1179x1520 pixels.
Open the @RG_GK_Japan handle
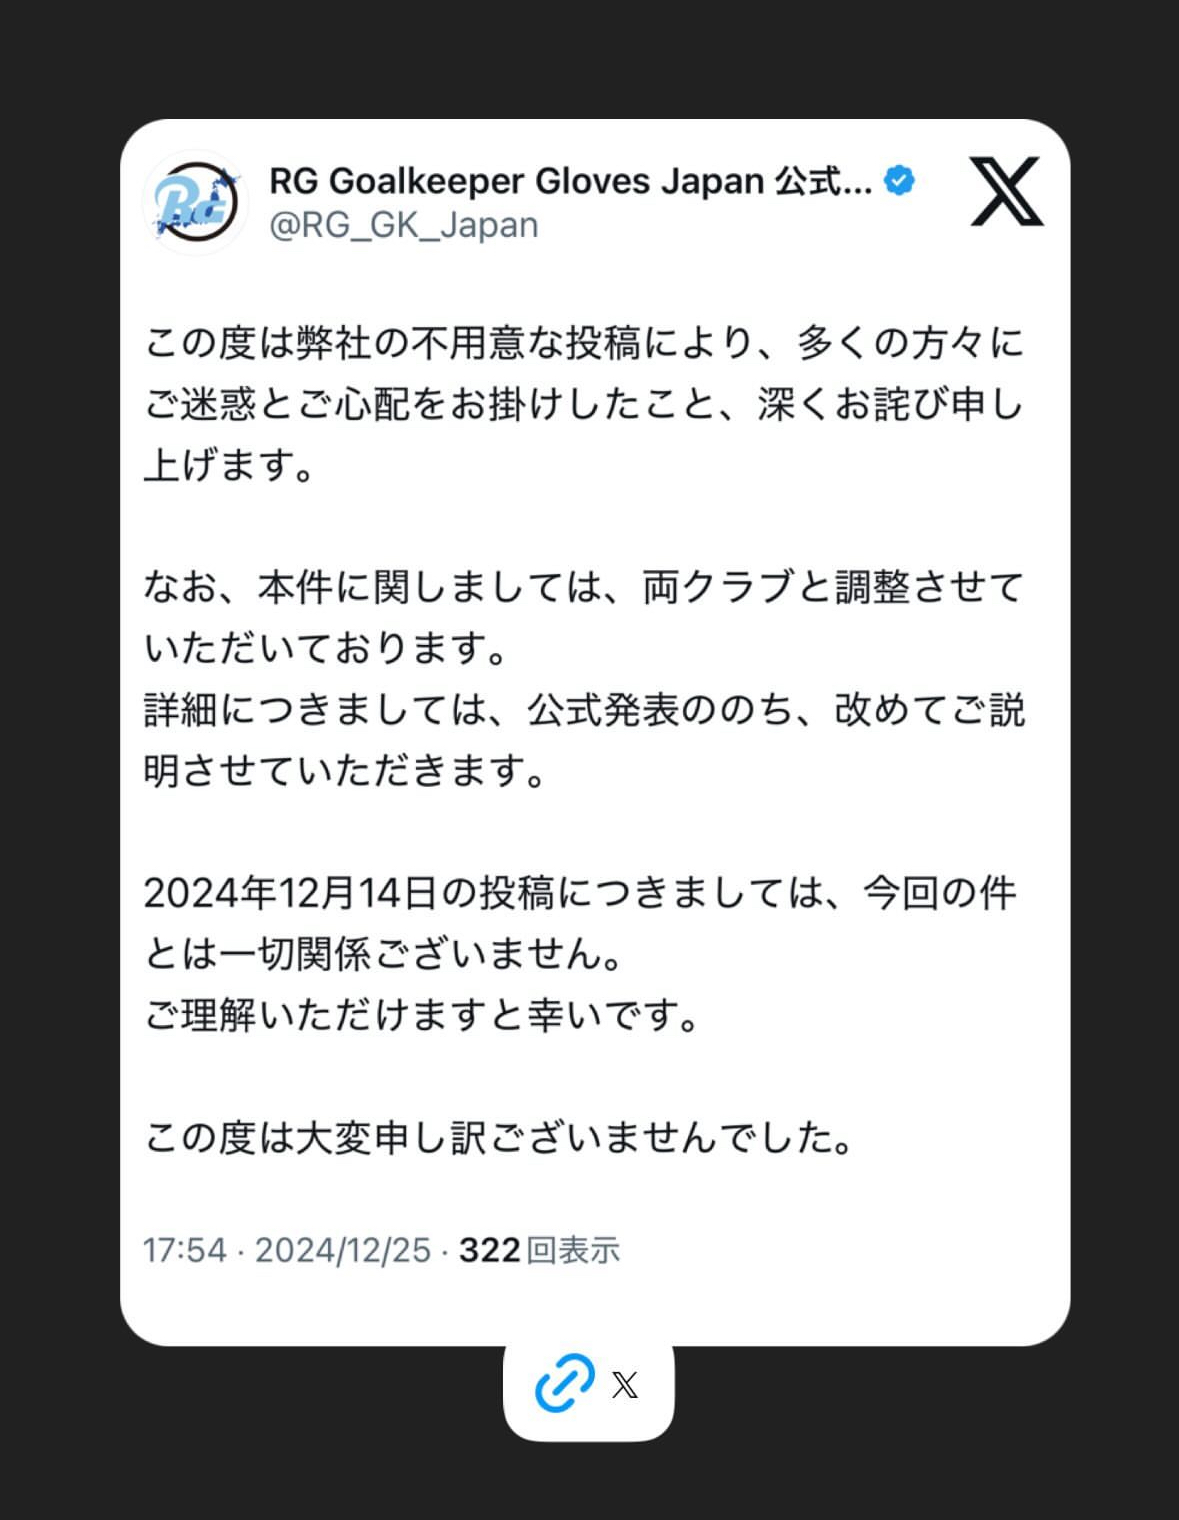(404, 225)
